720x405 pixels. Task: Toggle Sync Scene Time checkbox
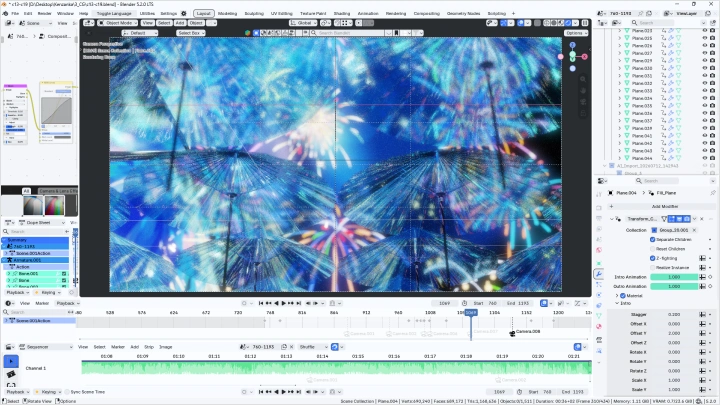(x=67, y=392)
